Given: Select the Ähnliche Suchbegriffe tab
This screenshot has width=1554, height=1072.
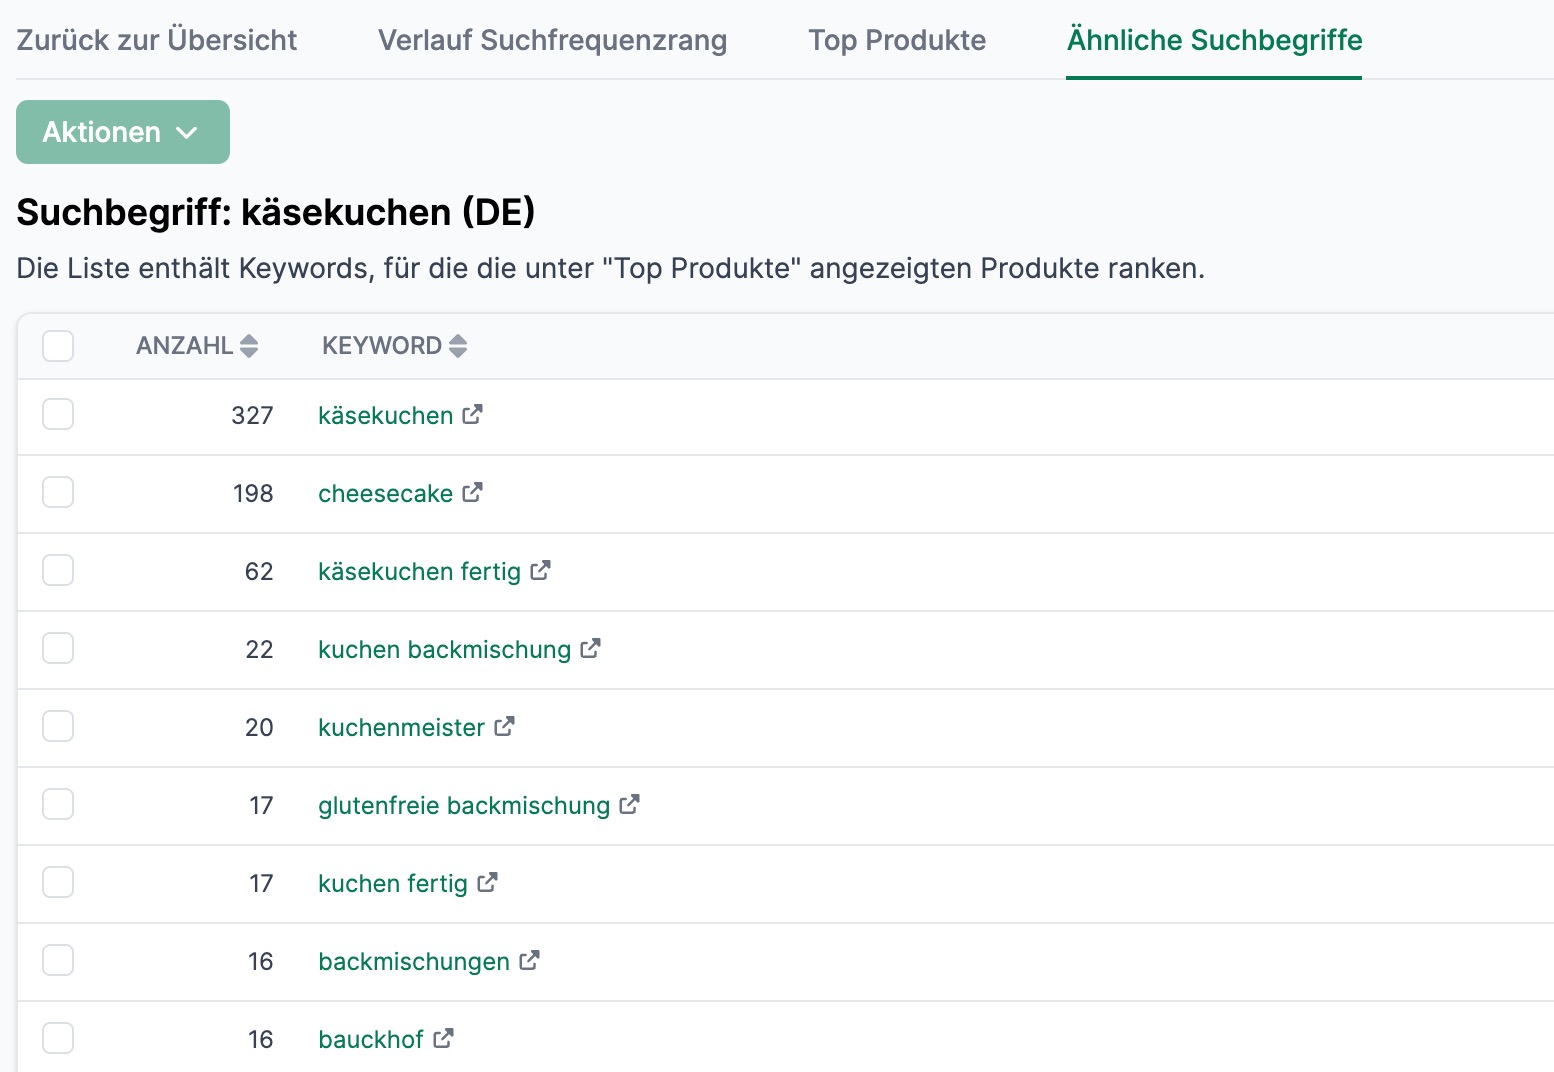Looking at the screenshot, I should [1214, 40].
